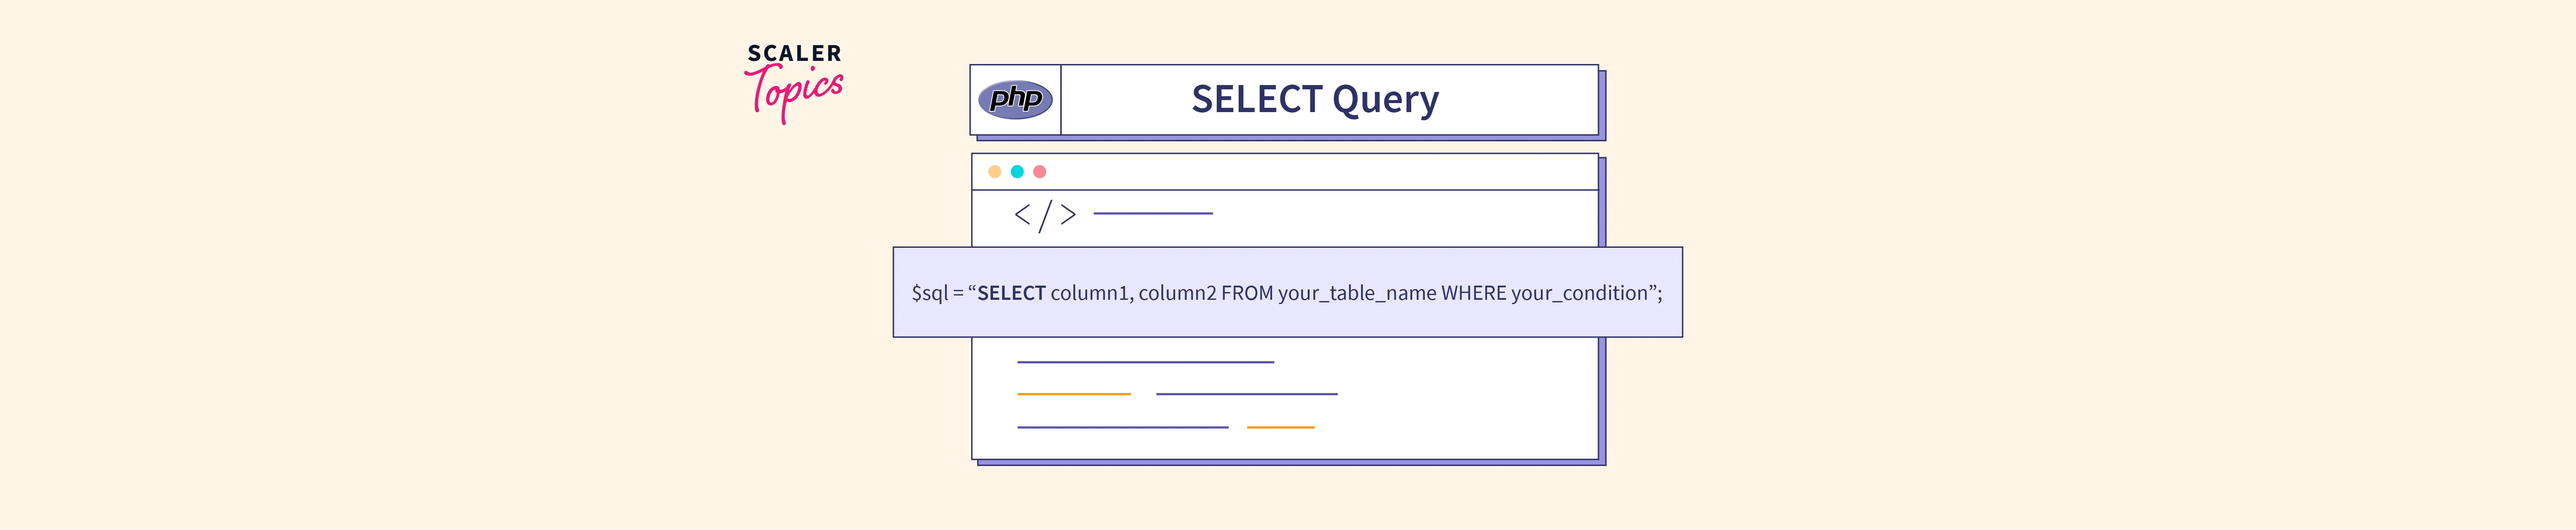The height and width of the screenshot is (530, 2576).
Task: Click the code brackets icon
Action: tap(1044, 214)
